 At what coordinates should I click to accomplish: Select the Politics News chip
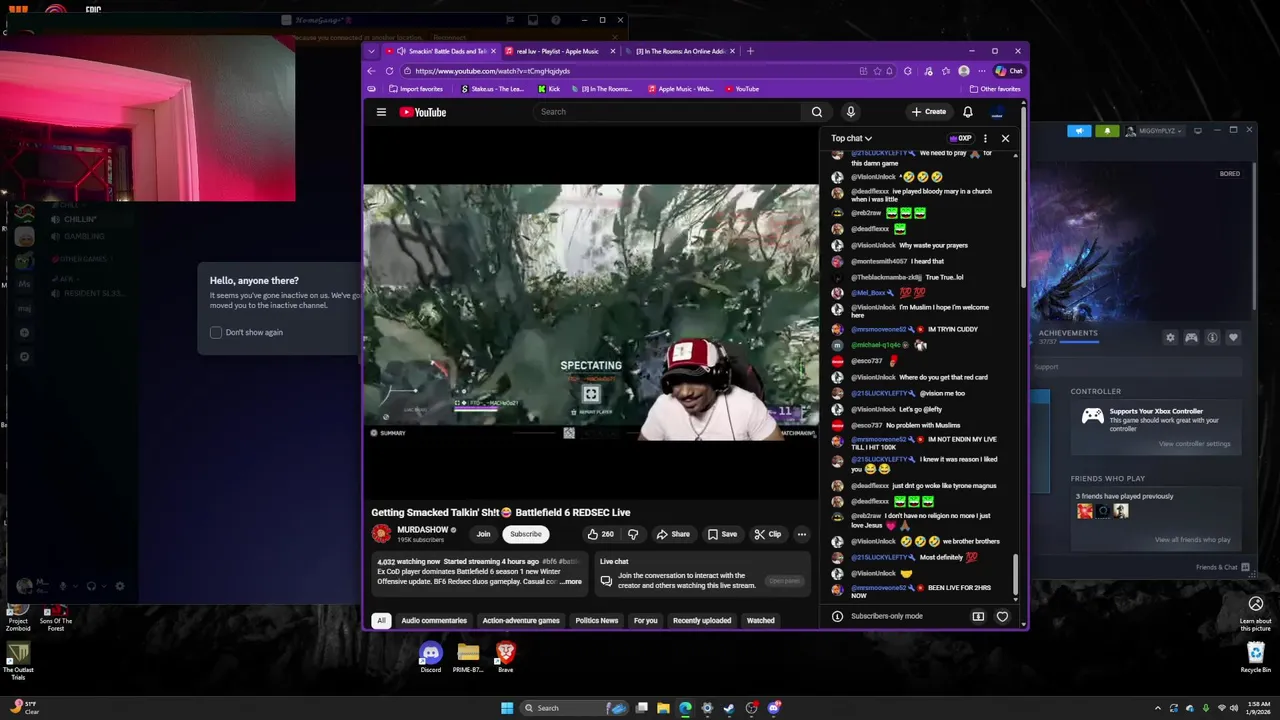coord(597,621)
